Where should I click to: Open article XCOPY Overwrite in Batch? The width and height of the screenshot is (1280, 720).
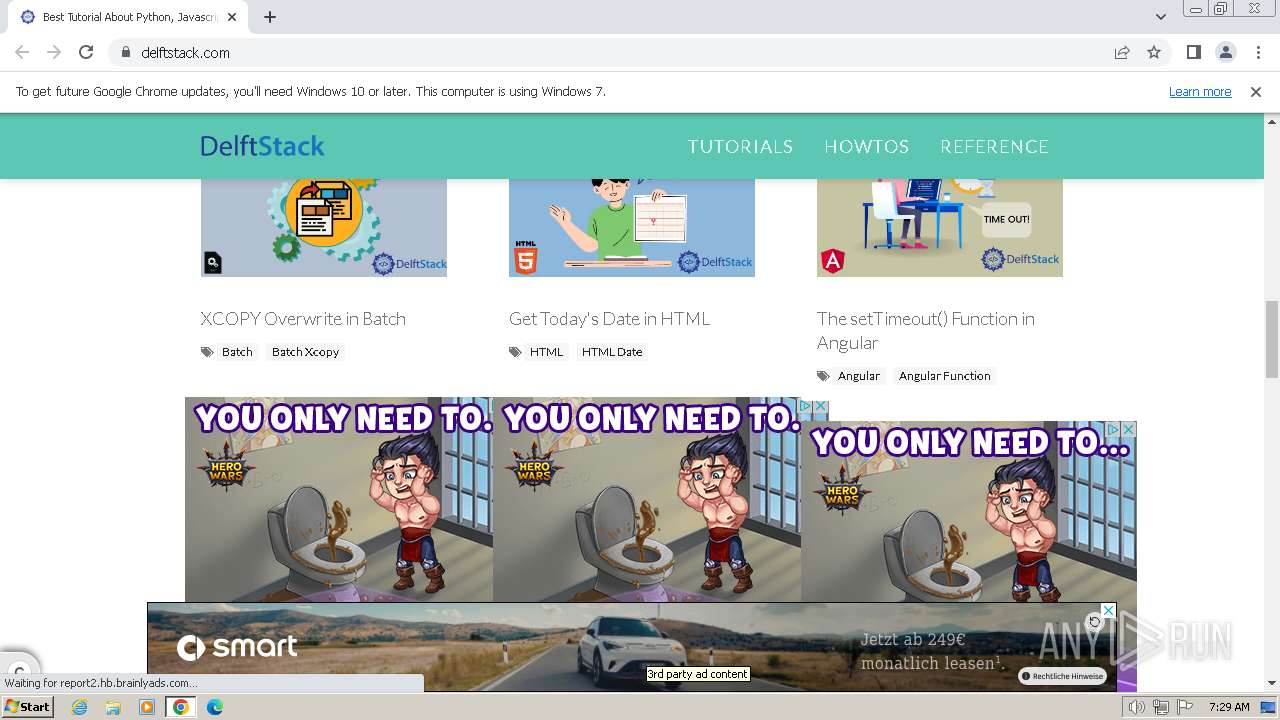(303, 318)
